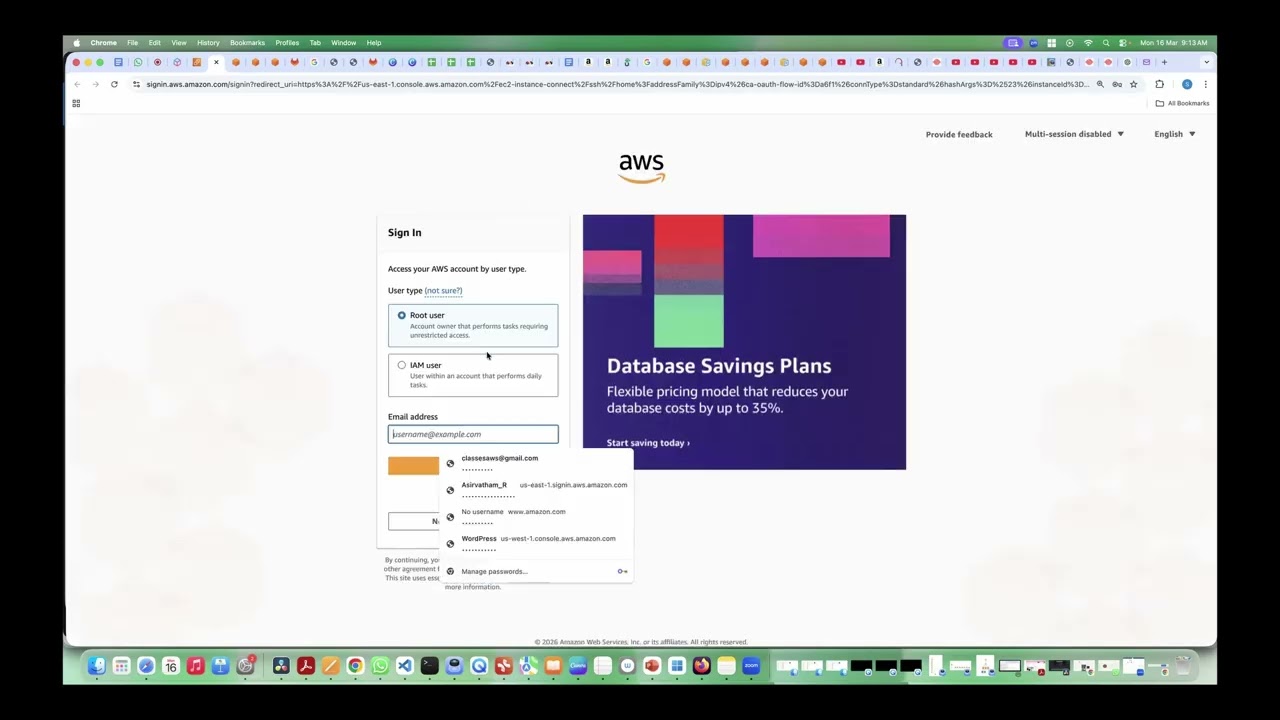This screenshot has width=1280, height=720.
Task: Open the Edit menu
Action: pos(155,43)
